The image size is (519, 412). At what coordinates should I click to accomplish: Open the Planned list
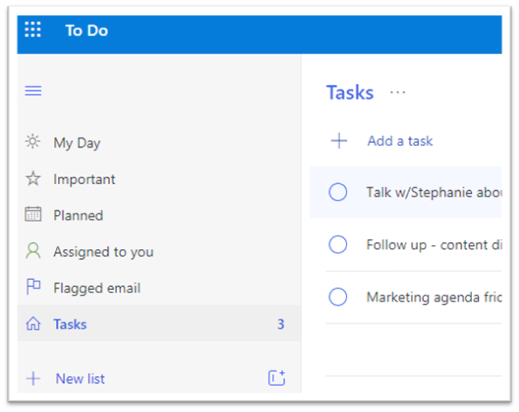click(x=159, y=215)
